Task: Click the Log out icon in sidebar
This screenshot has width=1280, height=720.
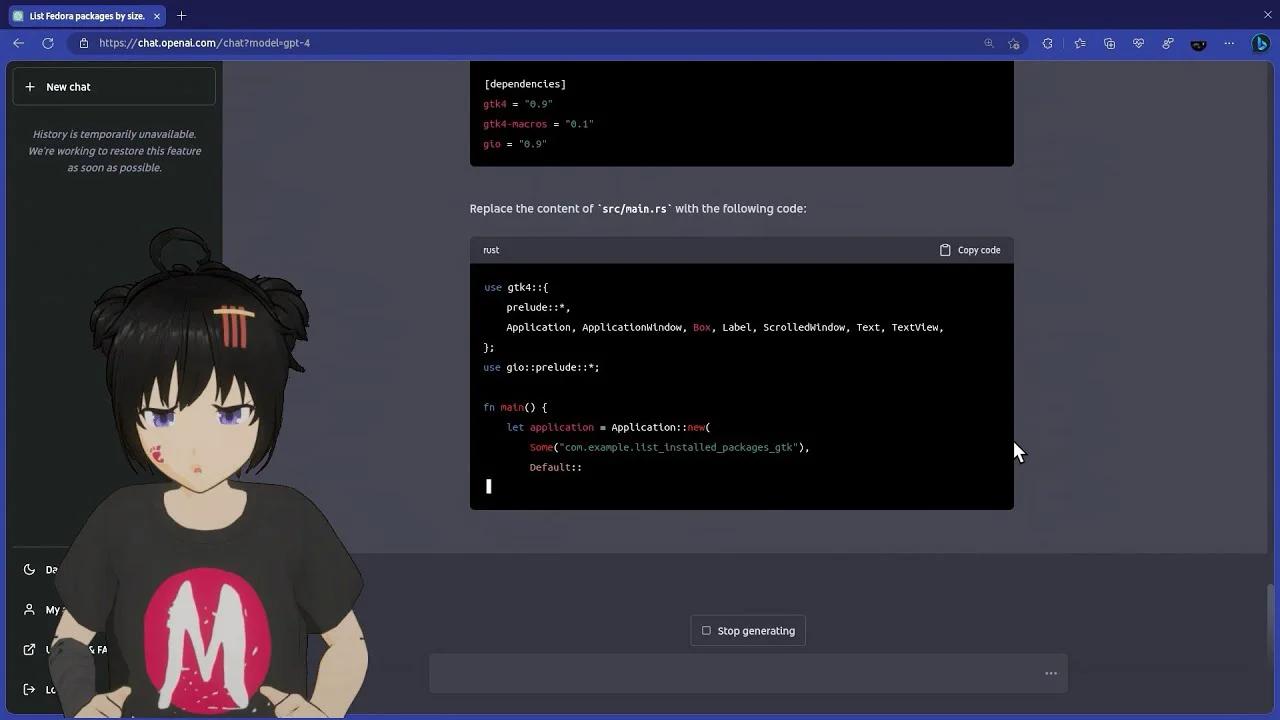Action: 30,689
